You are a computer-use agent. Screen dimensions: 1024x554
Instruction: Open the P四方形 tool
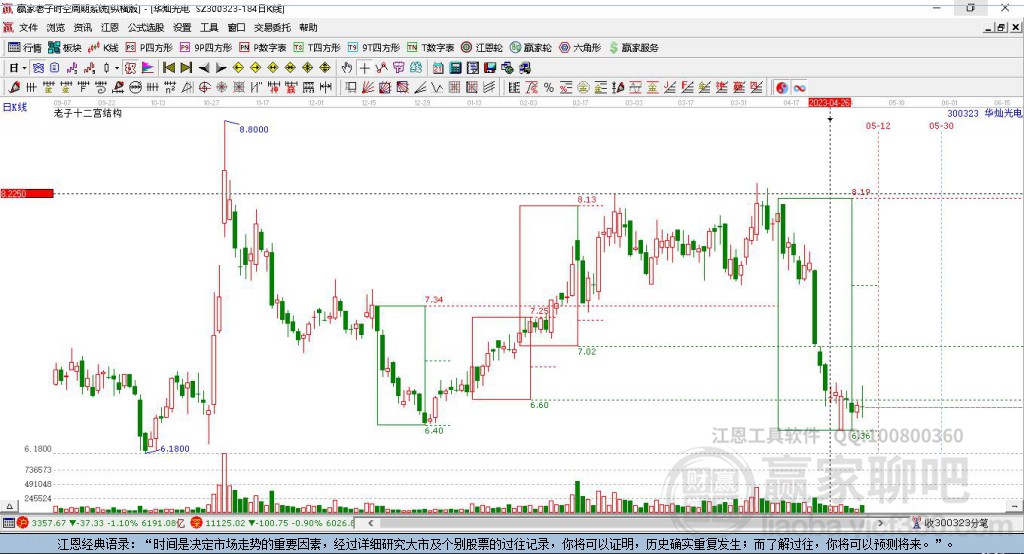[x=149, y=47]
